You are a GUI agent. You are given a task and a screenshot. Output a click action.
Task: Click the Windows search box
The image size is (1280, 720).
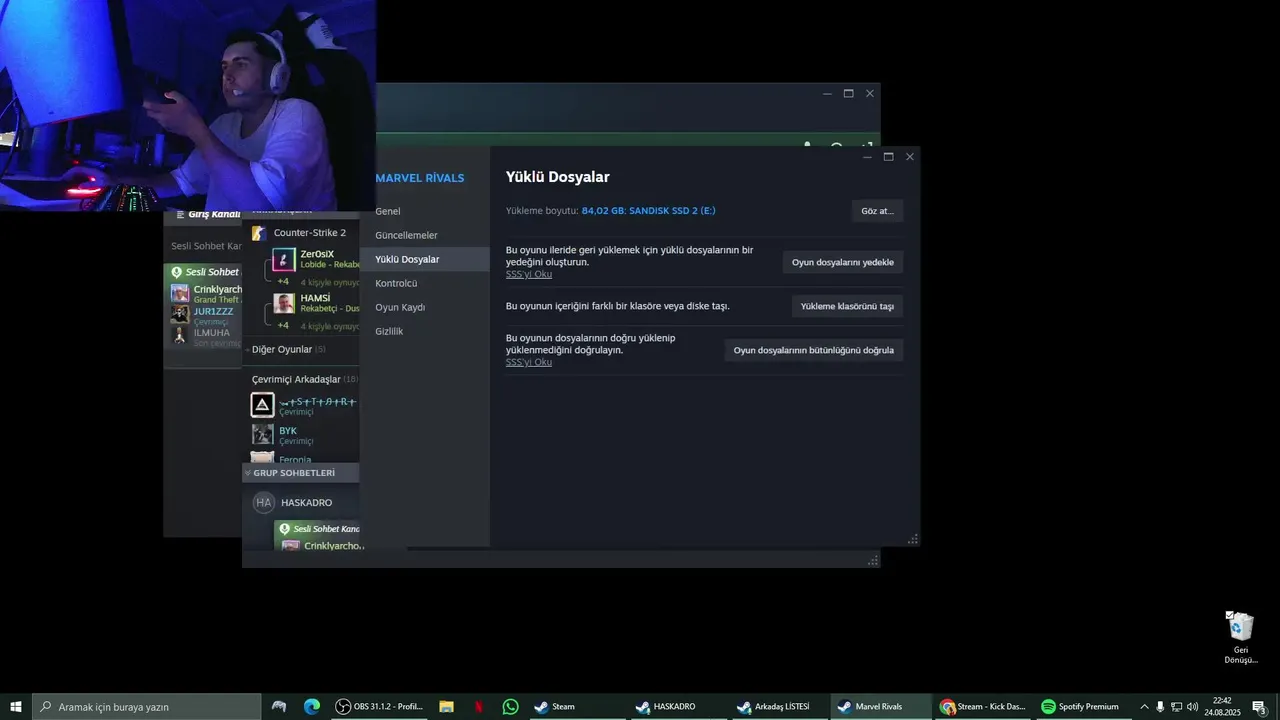(x=147, y=706)
